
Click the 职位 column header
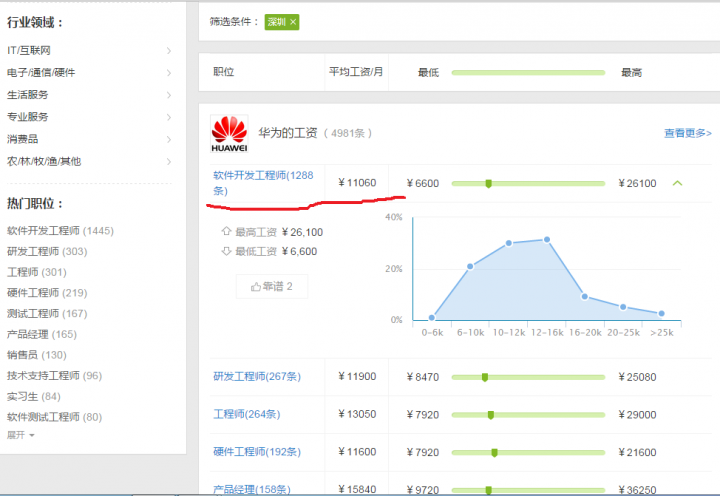click(x=224, y=72)
